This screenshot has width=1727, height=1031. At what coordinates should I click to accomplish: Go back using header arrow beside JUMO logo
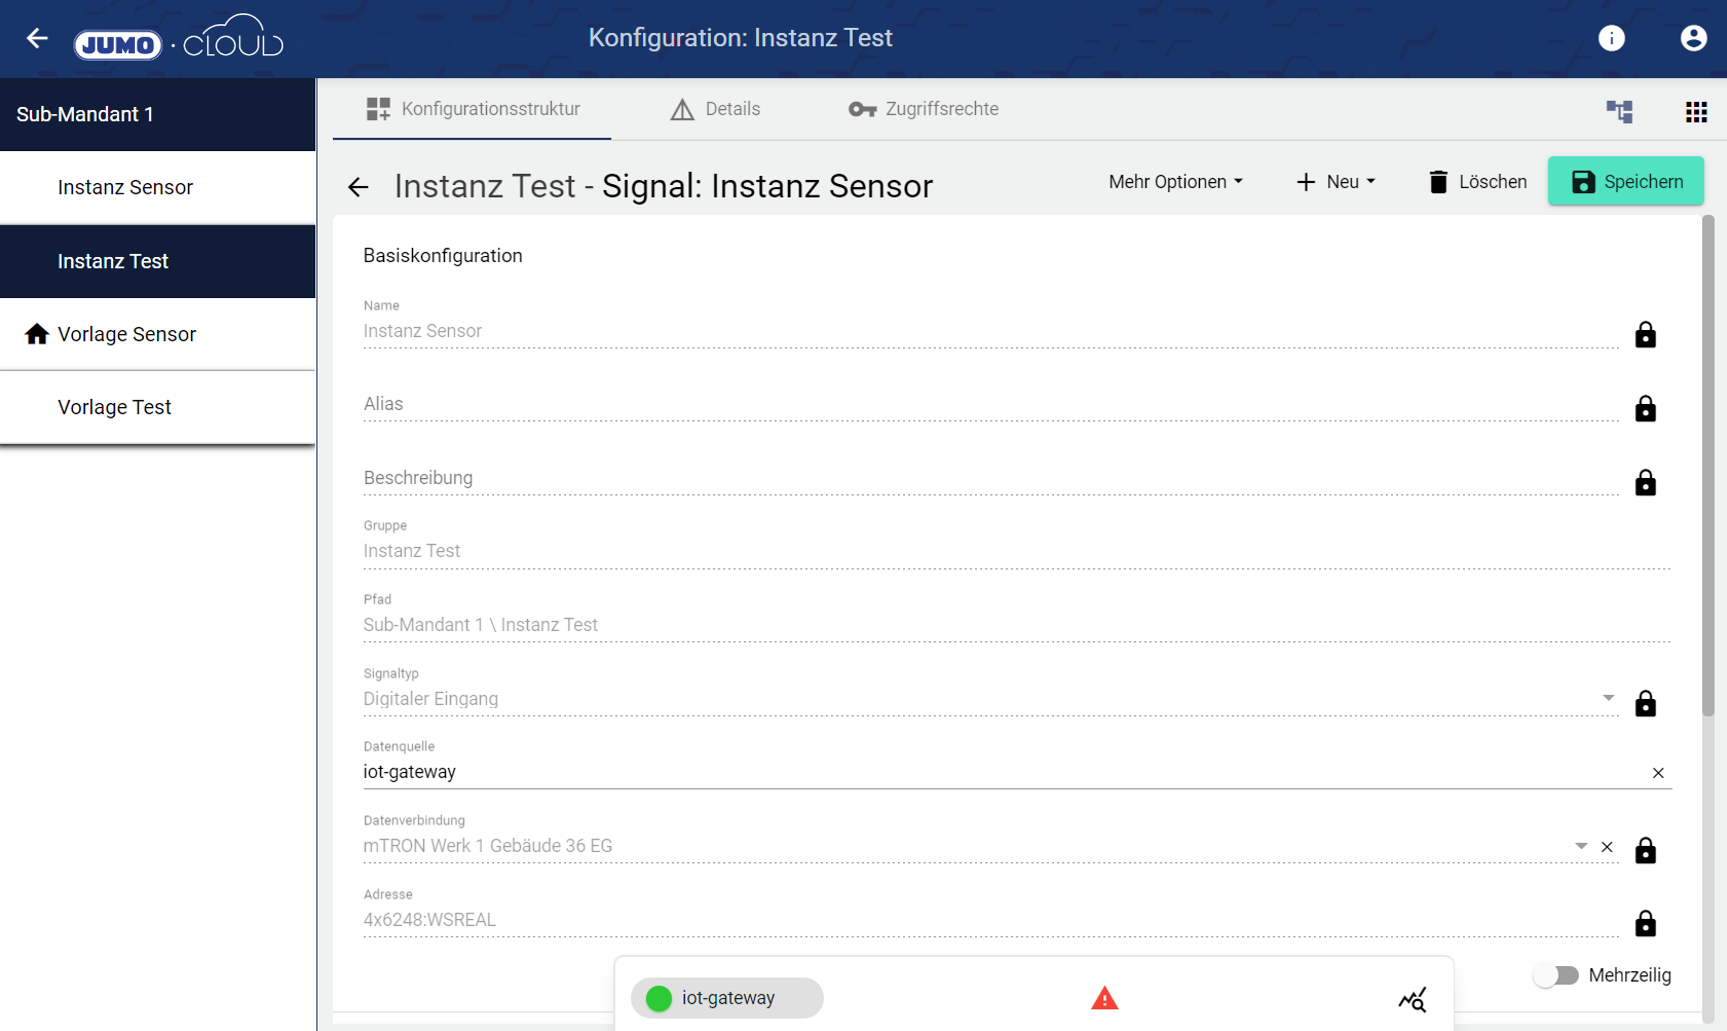point(37,38)
